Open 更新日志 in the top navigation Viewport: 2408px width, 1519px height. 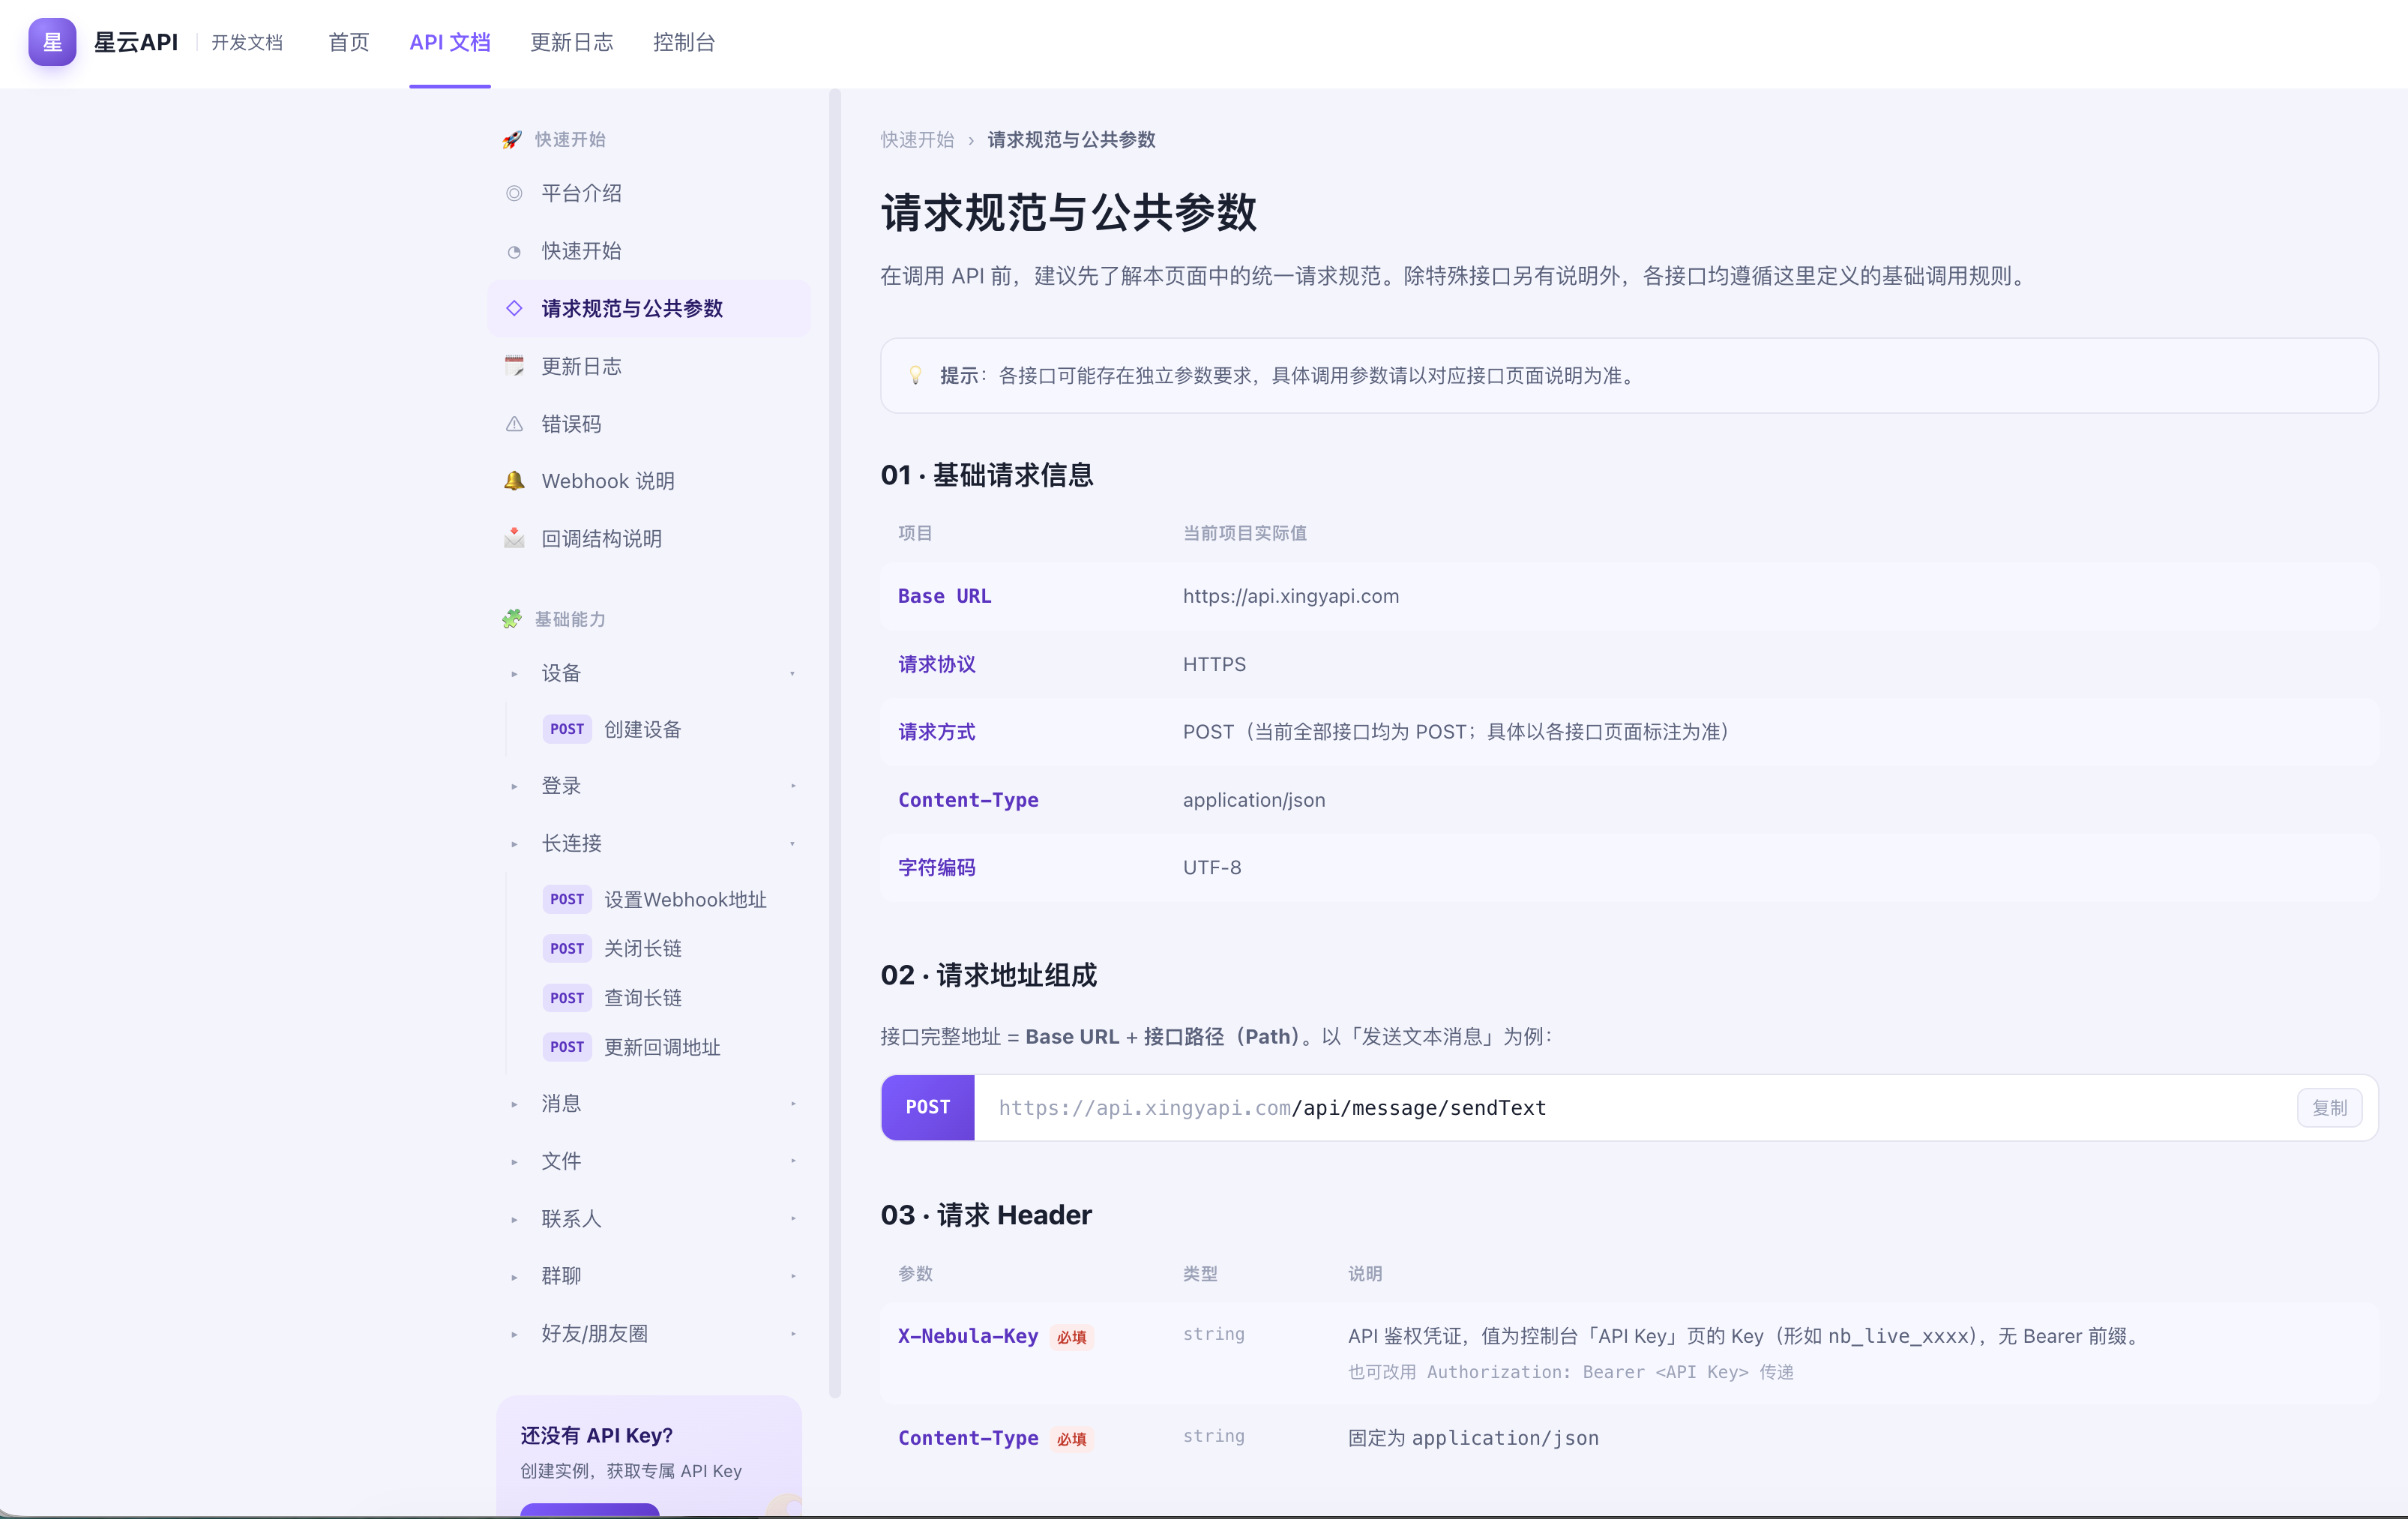(x=571, y=42)
